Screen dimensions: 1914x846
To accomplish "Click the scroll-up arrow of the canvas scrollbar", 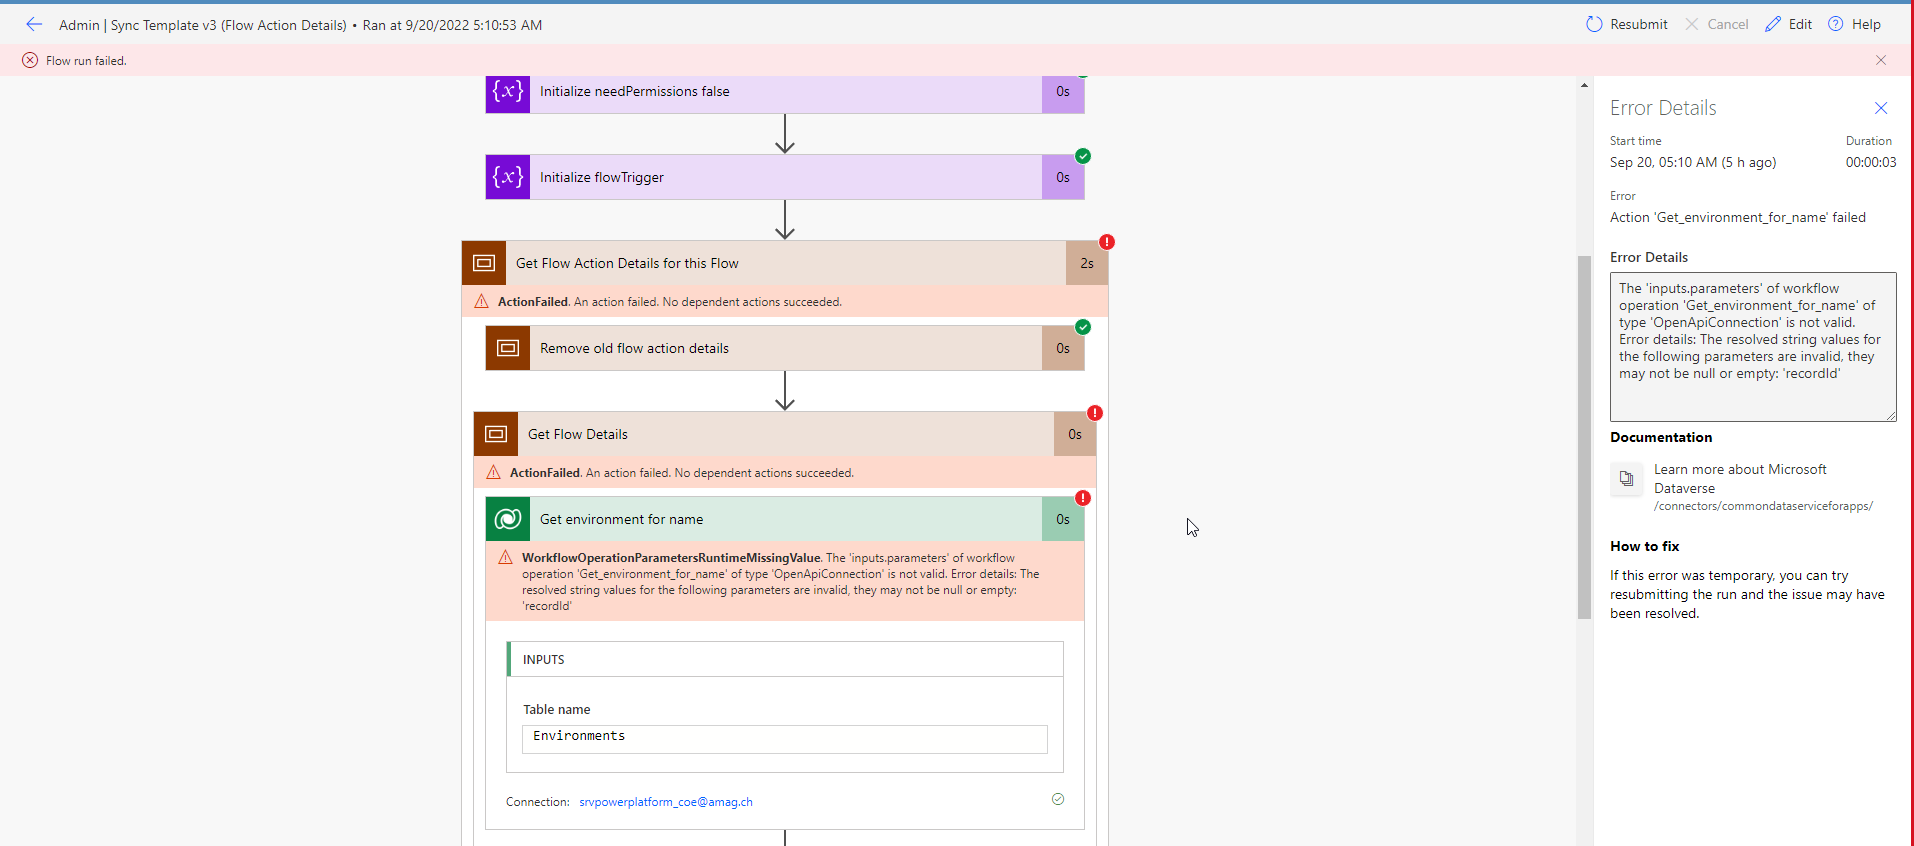I will (1584, 85).
